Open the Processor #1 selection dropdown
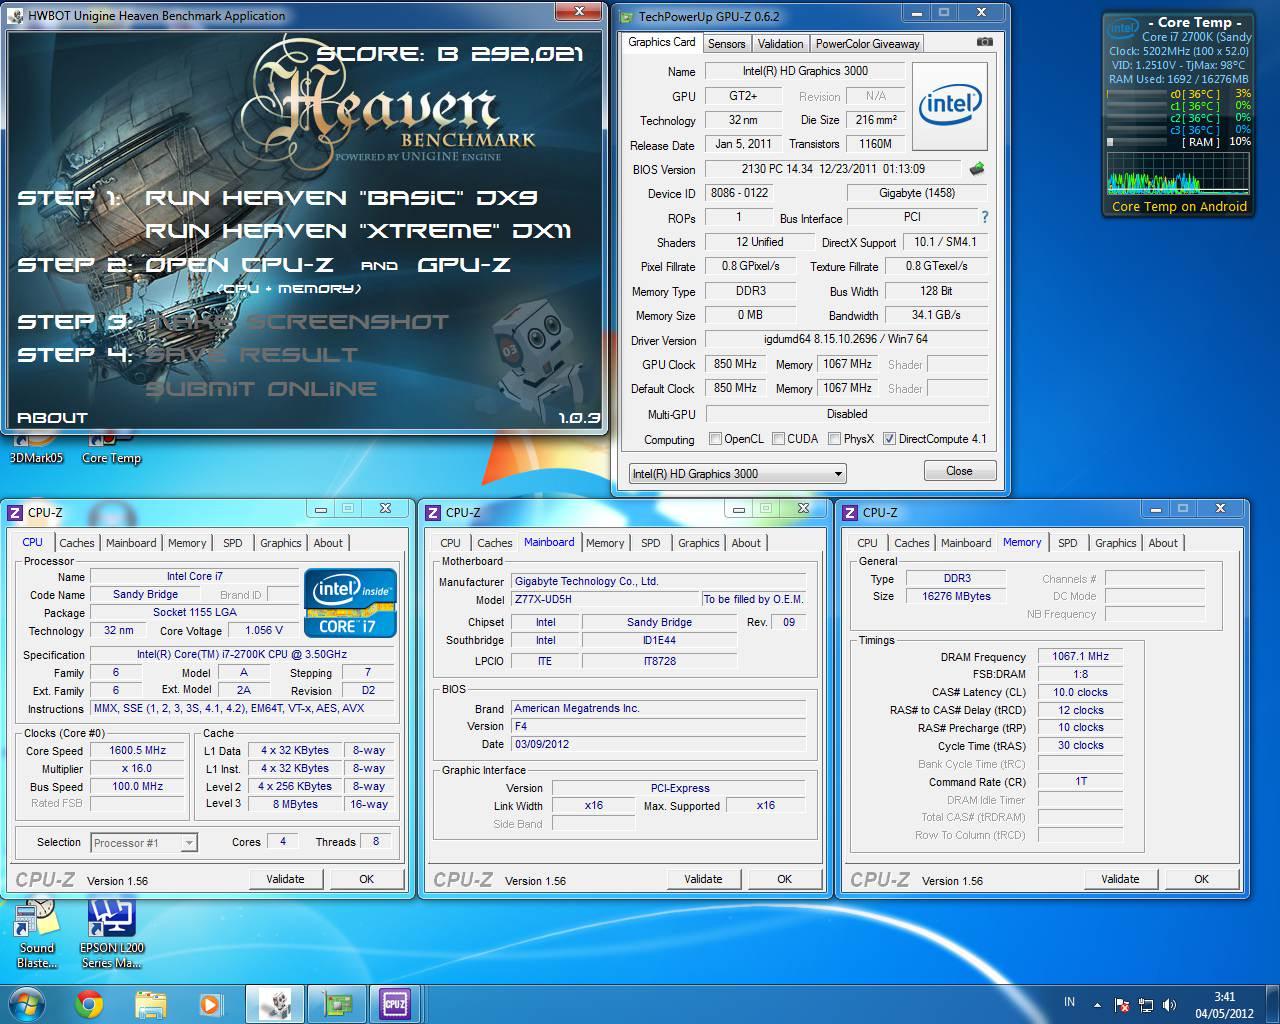Viewport: 1280px width, 1024px height. click(x=144, y=843)
